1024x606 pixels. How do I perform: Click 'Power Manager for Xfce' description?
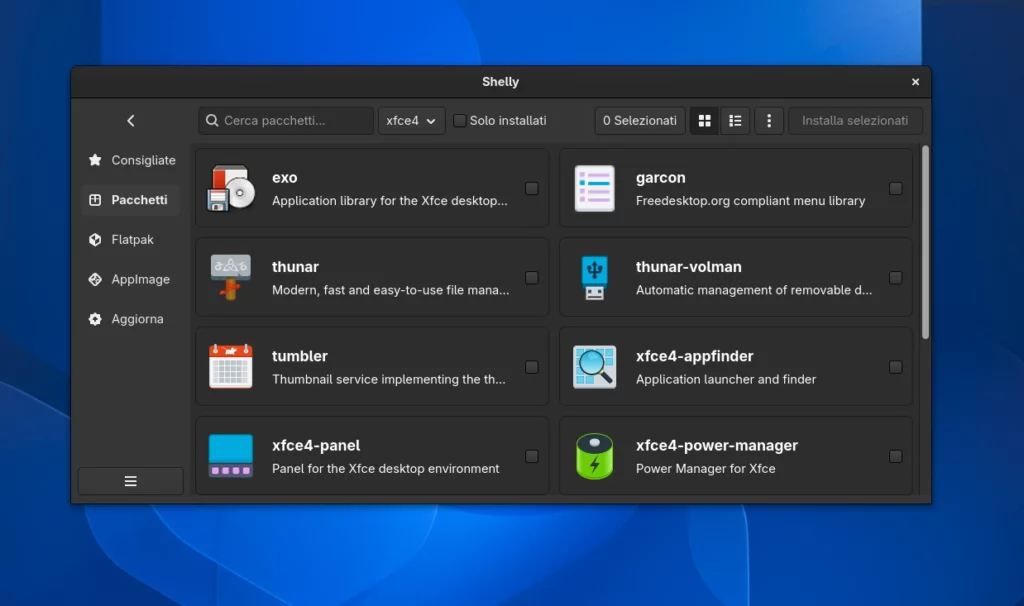(x=705, y=469)
